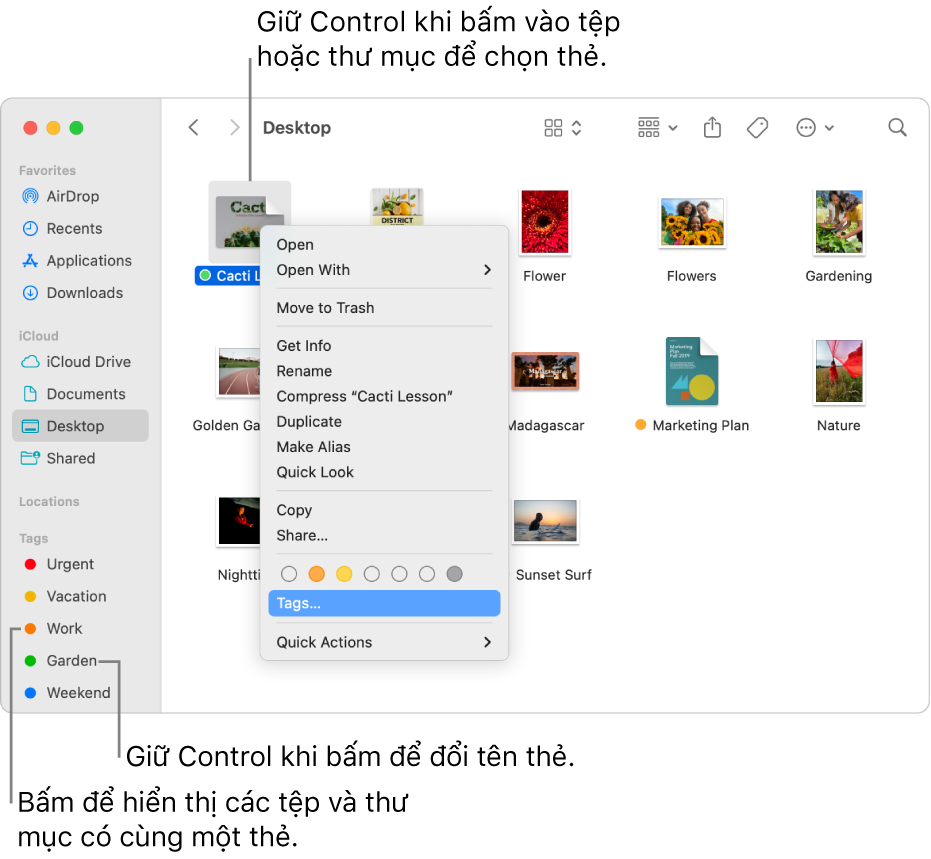The width and height of the screenshot is (931, 859).
Task: Click the Tags section header
Action: pos(33,538)
